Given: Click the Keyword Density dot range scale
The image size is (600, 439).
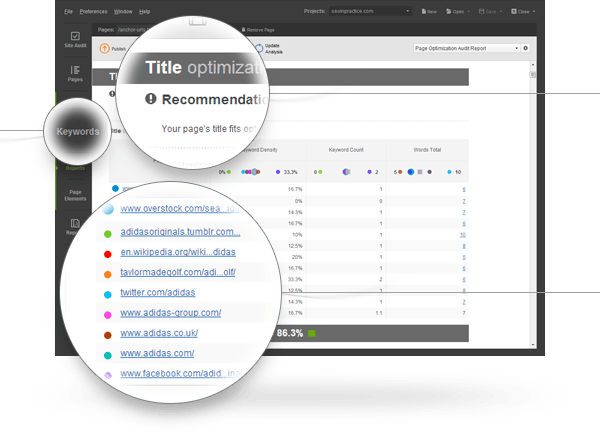Looking at the screenshot, I should (258, 172).
